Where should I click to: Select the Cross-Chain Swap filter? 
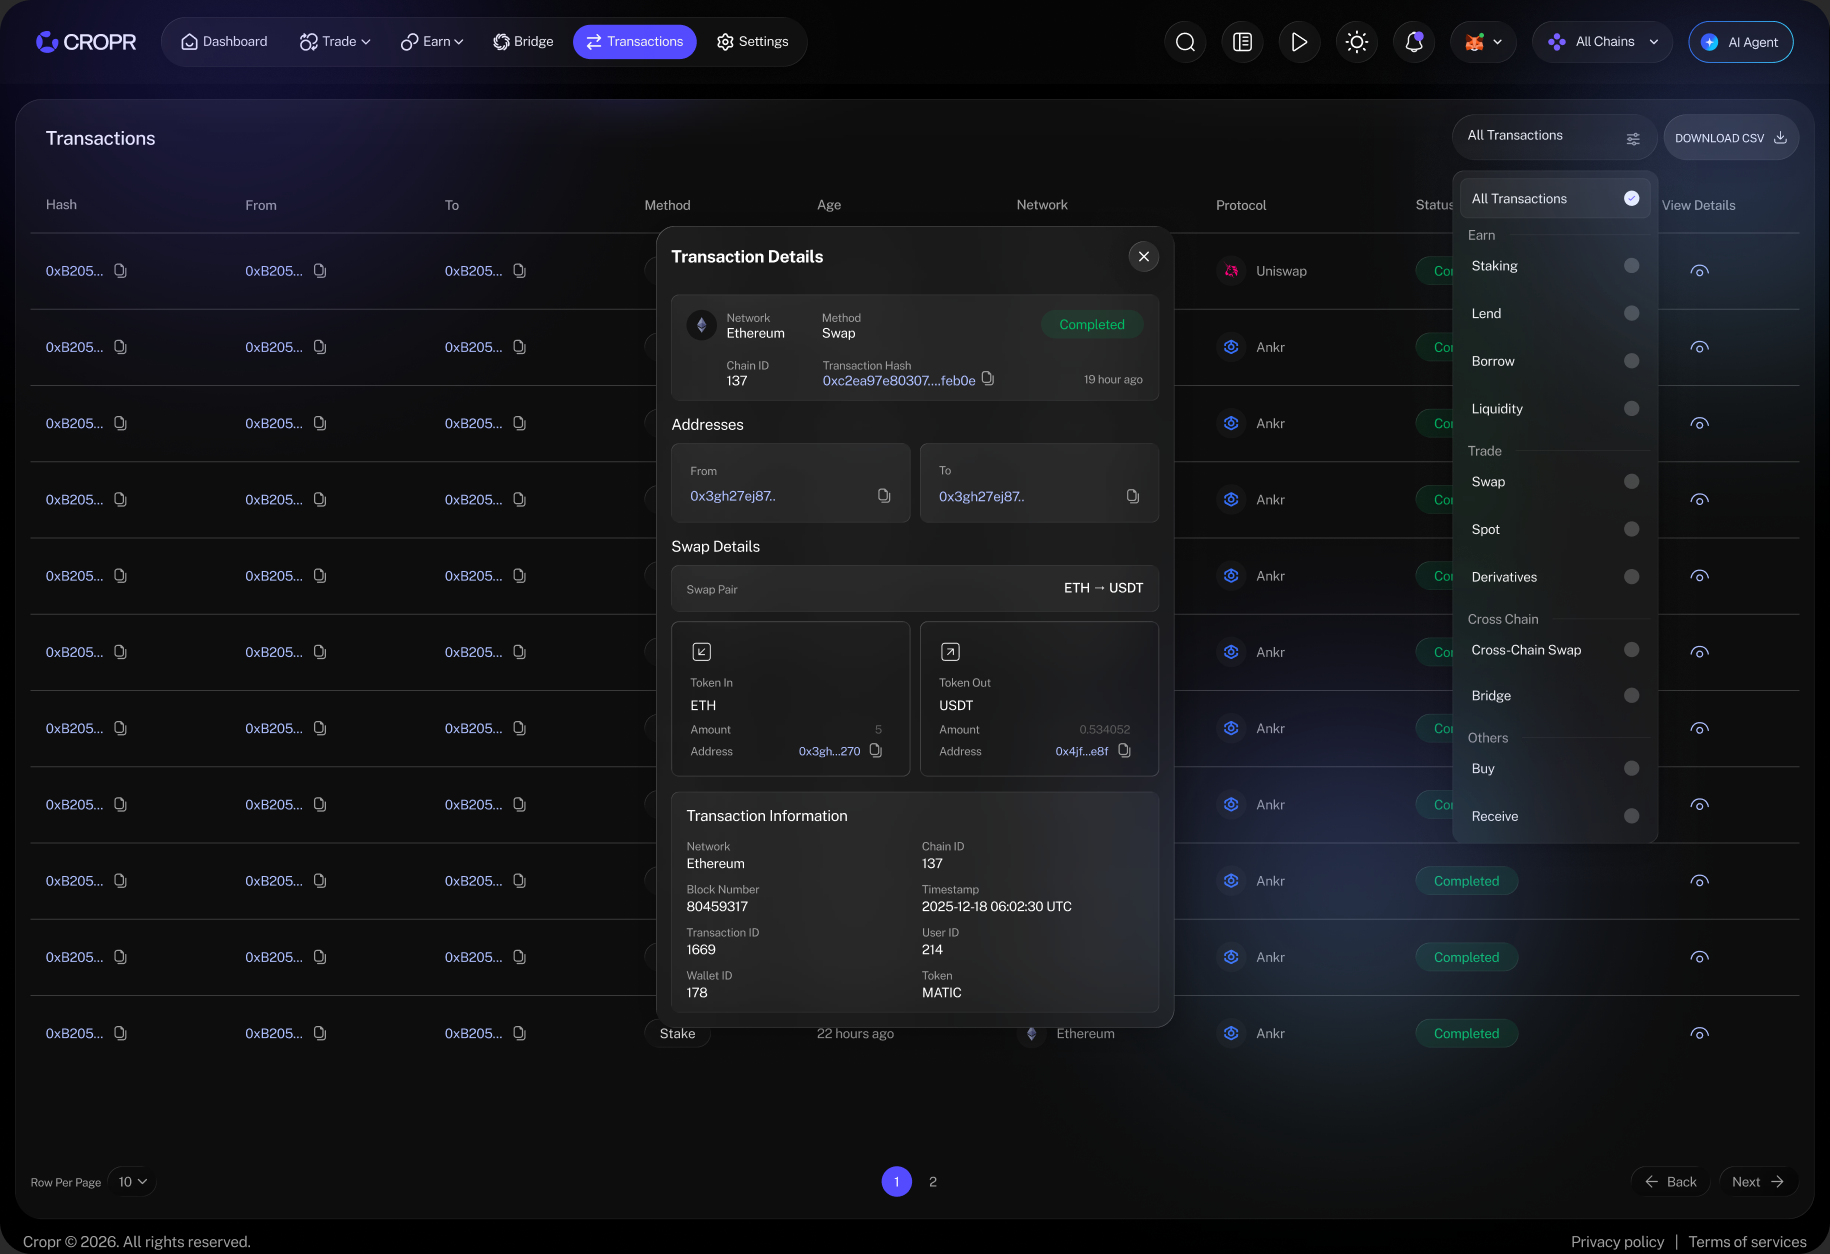tap(1555, 650)
